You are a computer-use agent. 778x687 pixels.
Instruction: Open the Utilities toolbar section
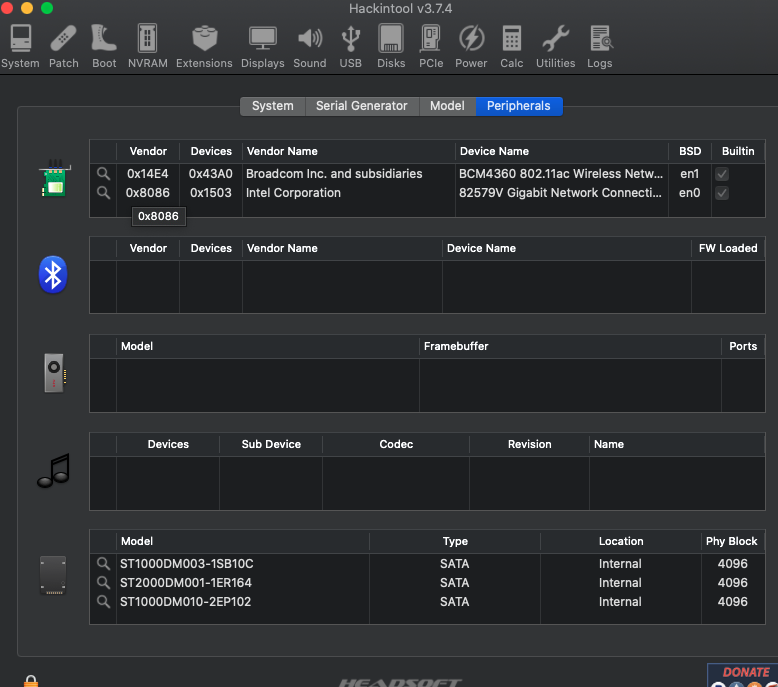[x=555, y=47]
